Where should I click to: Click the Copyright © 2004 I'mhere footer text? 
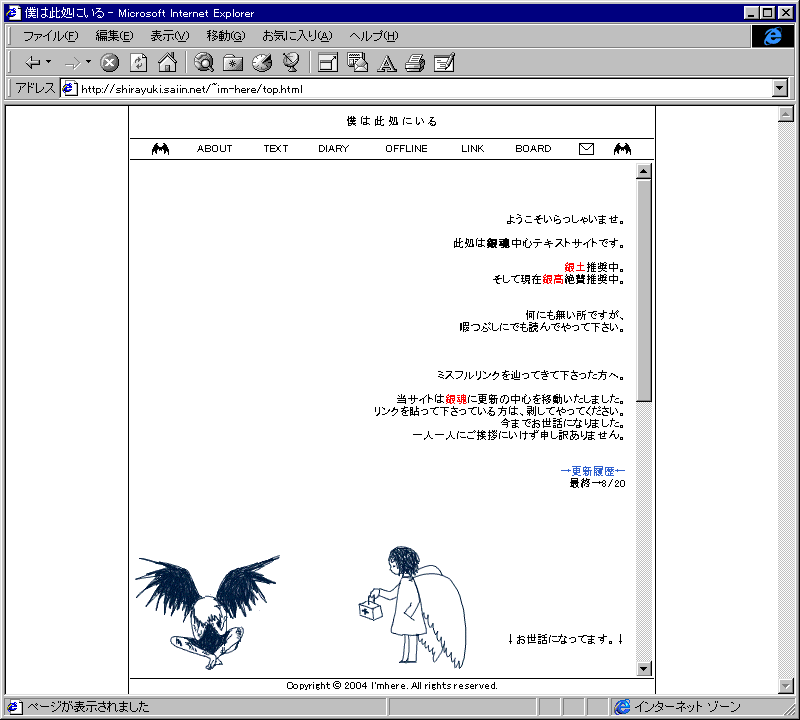pyautogui.click(x=392, y=685)
